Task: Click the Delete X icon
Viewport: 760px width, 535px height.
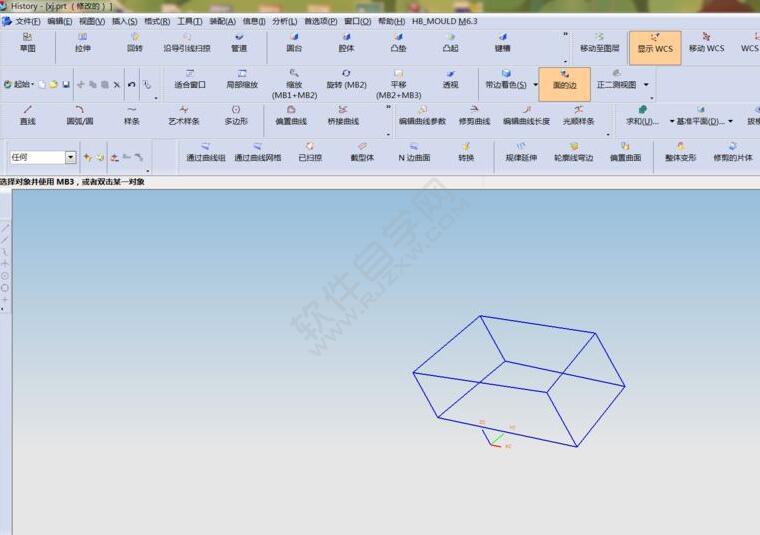Action: pos(117,85)
